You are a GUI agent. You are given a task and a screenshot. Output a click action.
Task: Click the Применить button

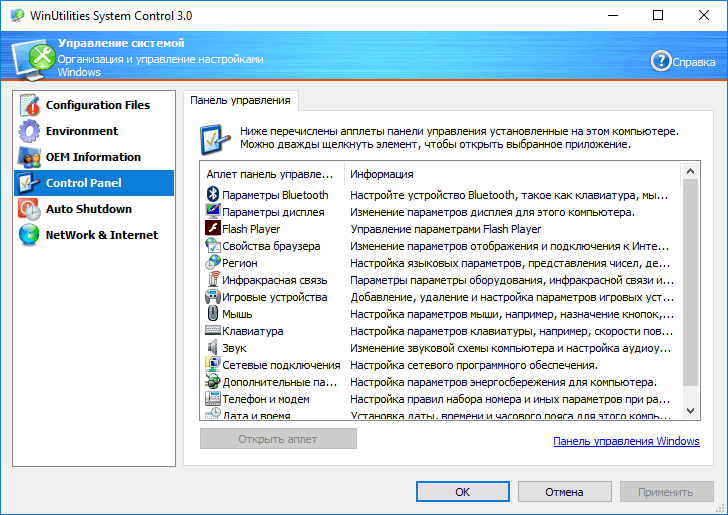667,492
